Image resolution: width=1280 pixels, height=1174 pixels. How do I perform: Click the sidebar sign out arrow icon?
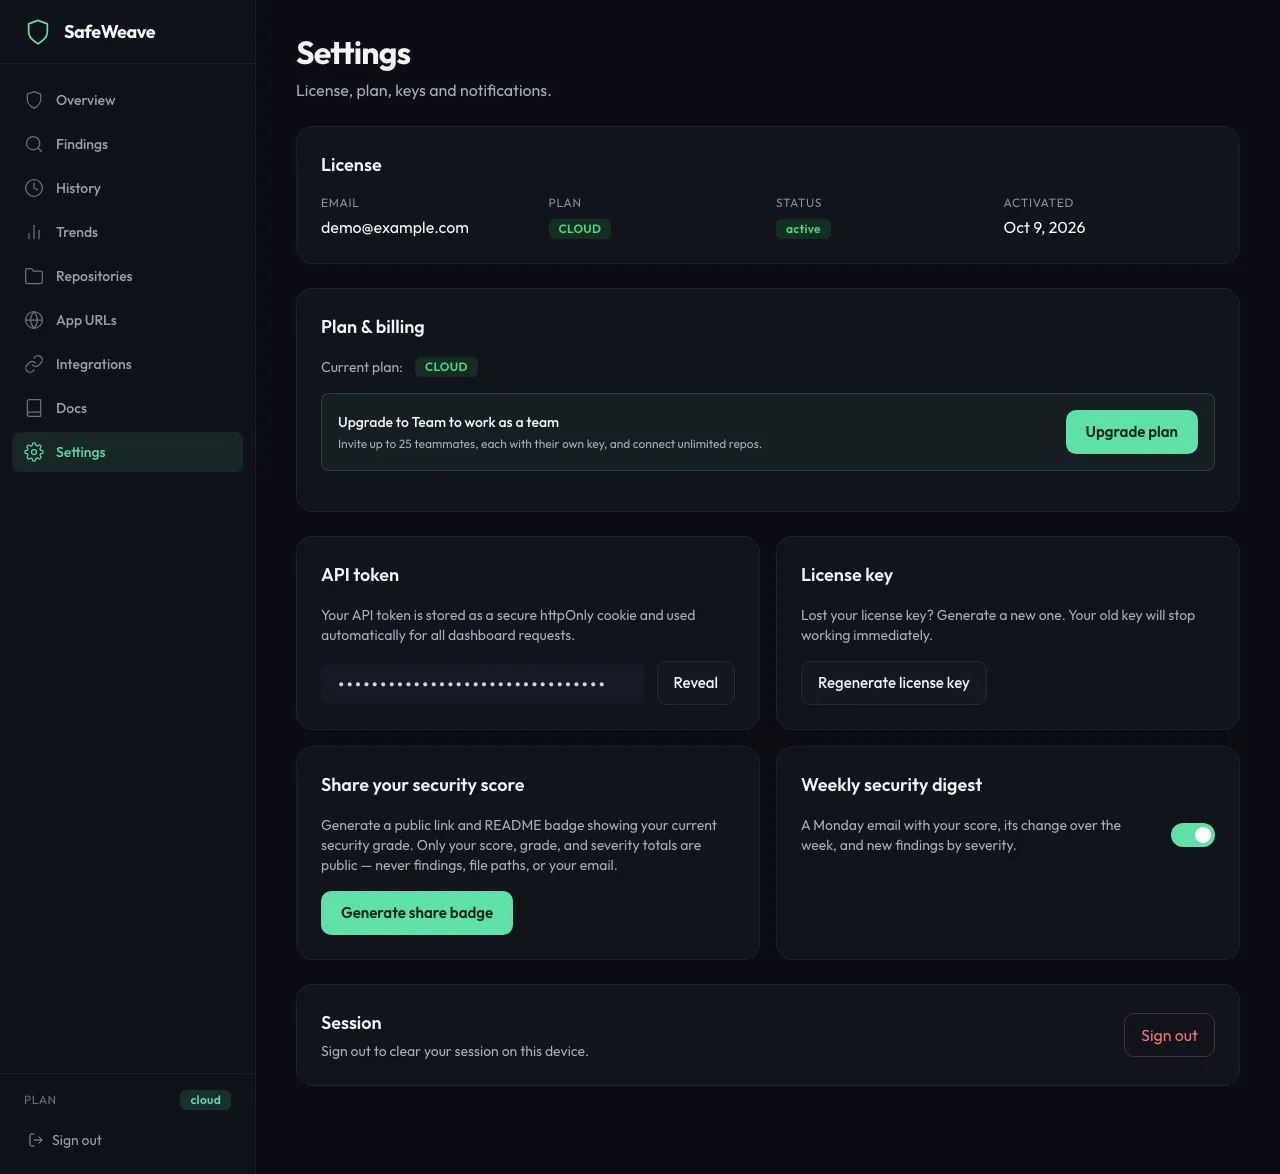click(36, 1140)
